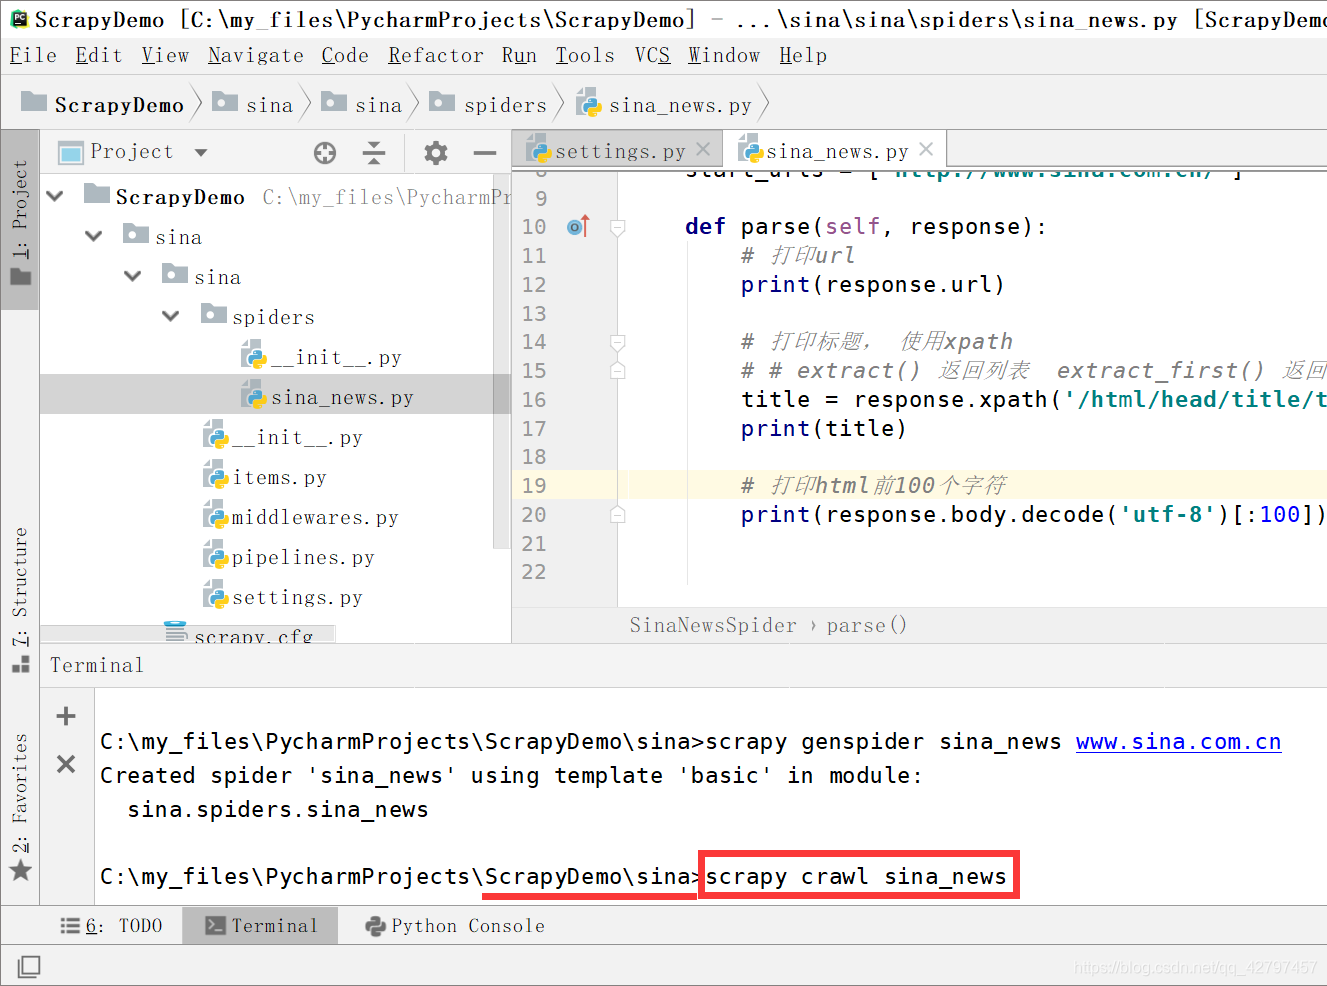1327x986 pixels.
Task: Click the Favorites star icon
Action: click(x=20, y=870)
